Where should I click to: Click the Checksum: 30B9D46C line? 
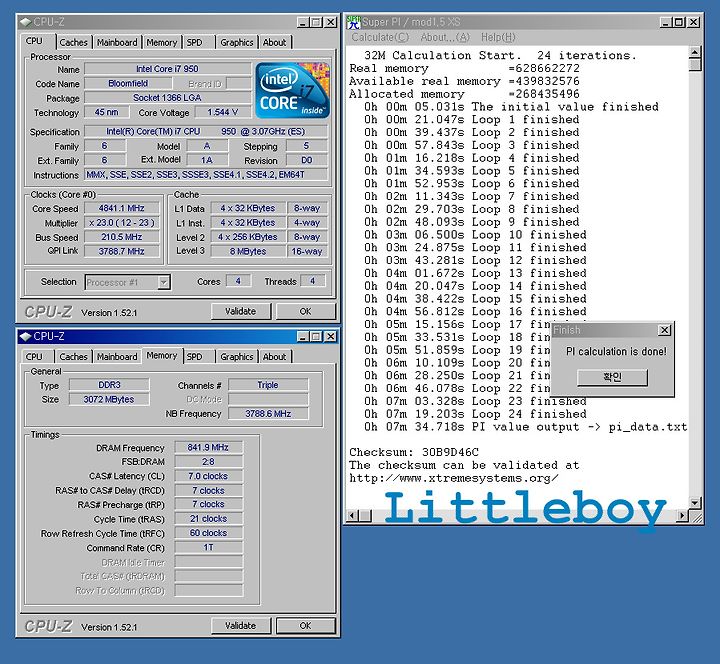pos(414,452)
